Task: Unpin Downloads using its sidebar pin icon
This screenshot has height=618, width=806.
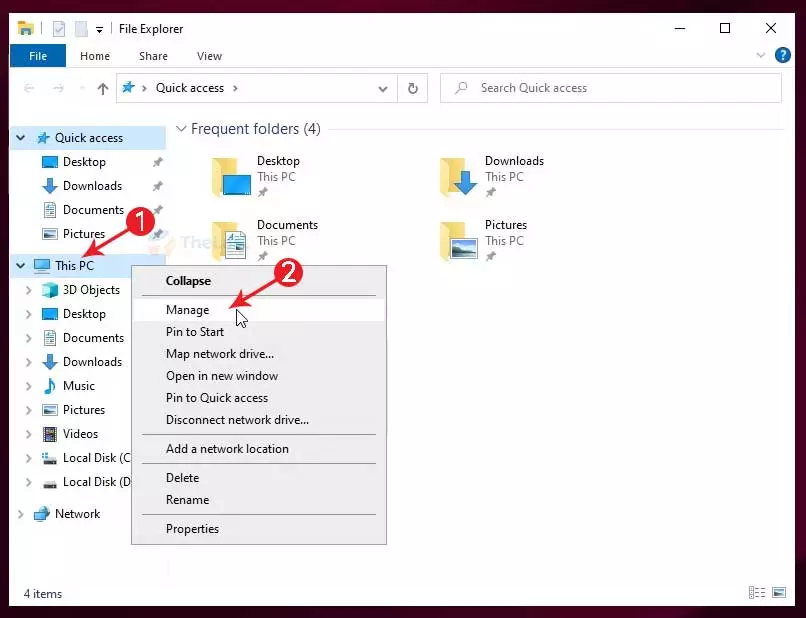Action: pyautogui.click(x=157, y=186)
